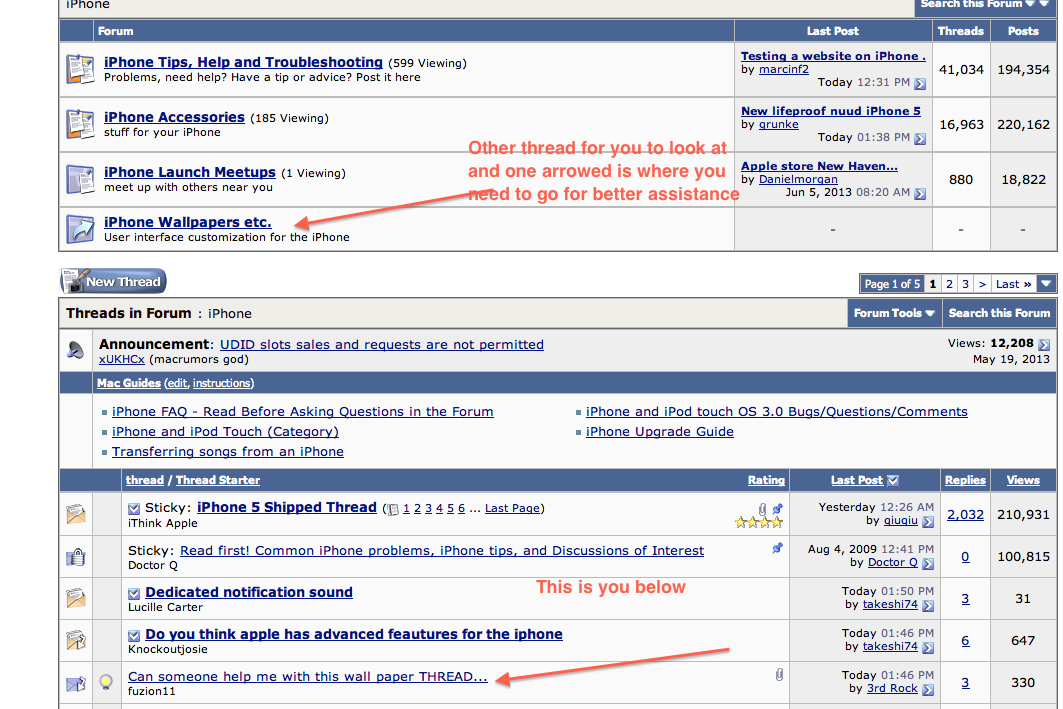The height and width of the screenshot is (709, 1063).
Task: Go to last post by grunke arrow icon
Action: (x=920, y=138)
